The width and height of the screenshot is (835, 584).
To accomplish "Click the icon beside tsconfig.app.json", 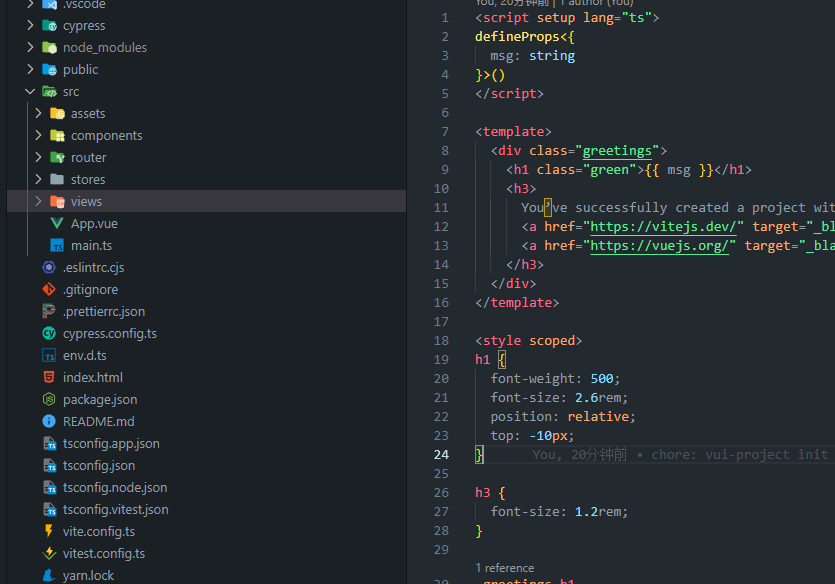I will click(x=50, y=443).
